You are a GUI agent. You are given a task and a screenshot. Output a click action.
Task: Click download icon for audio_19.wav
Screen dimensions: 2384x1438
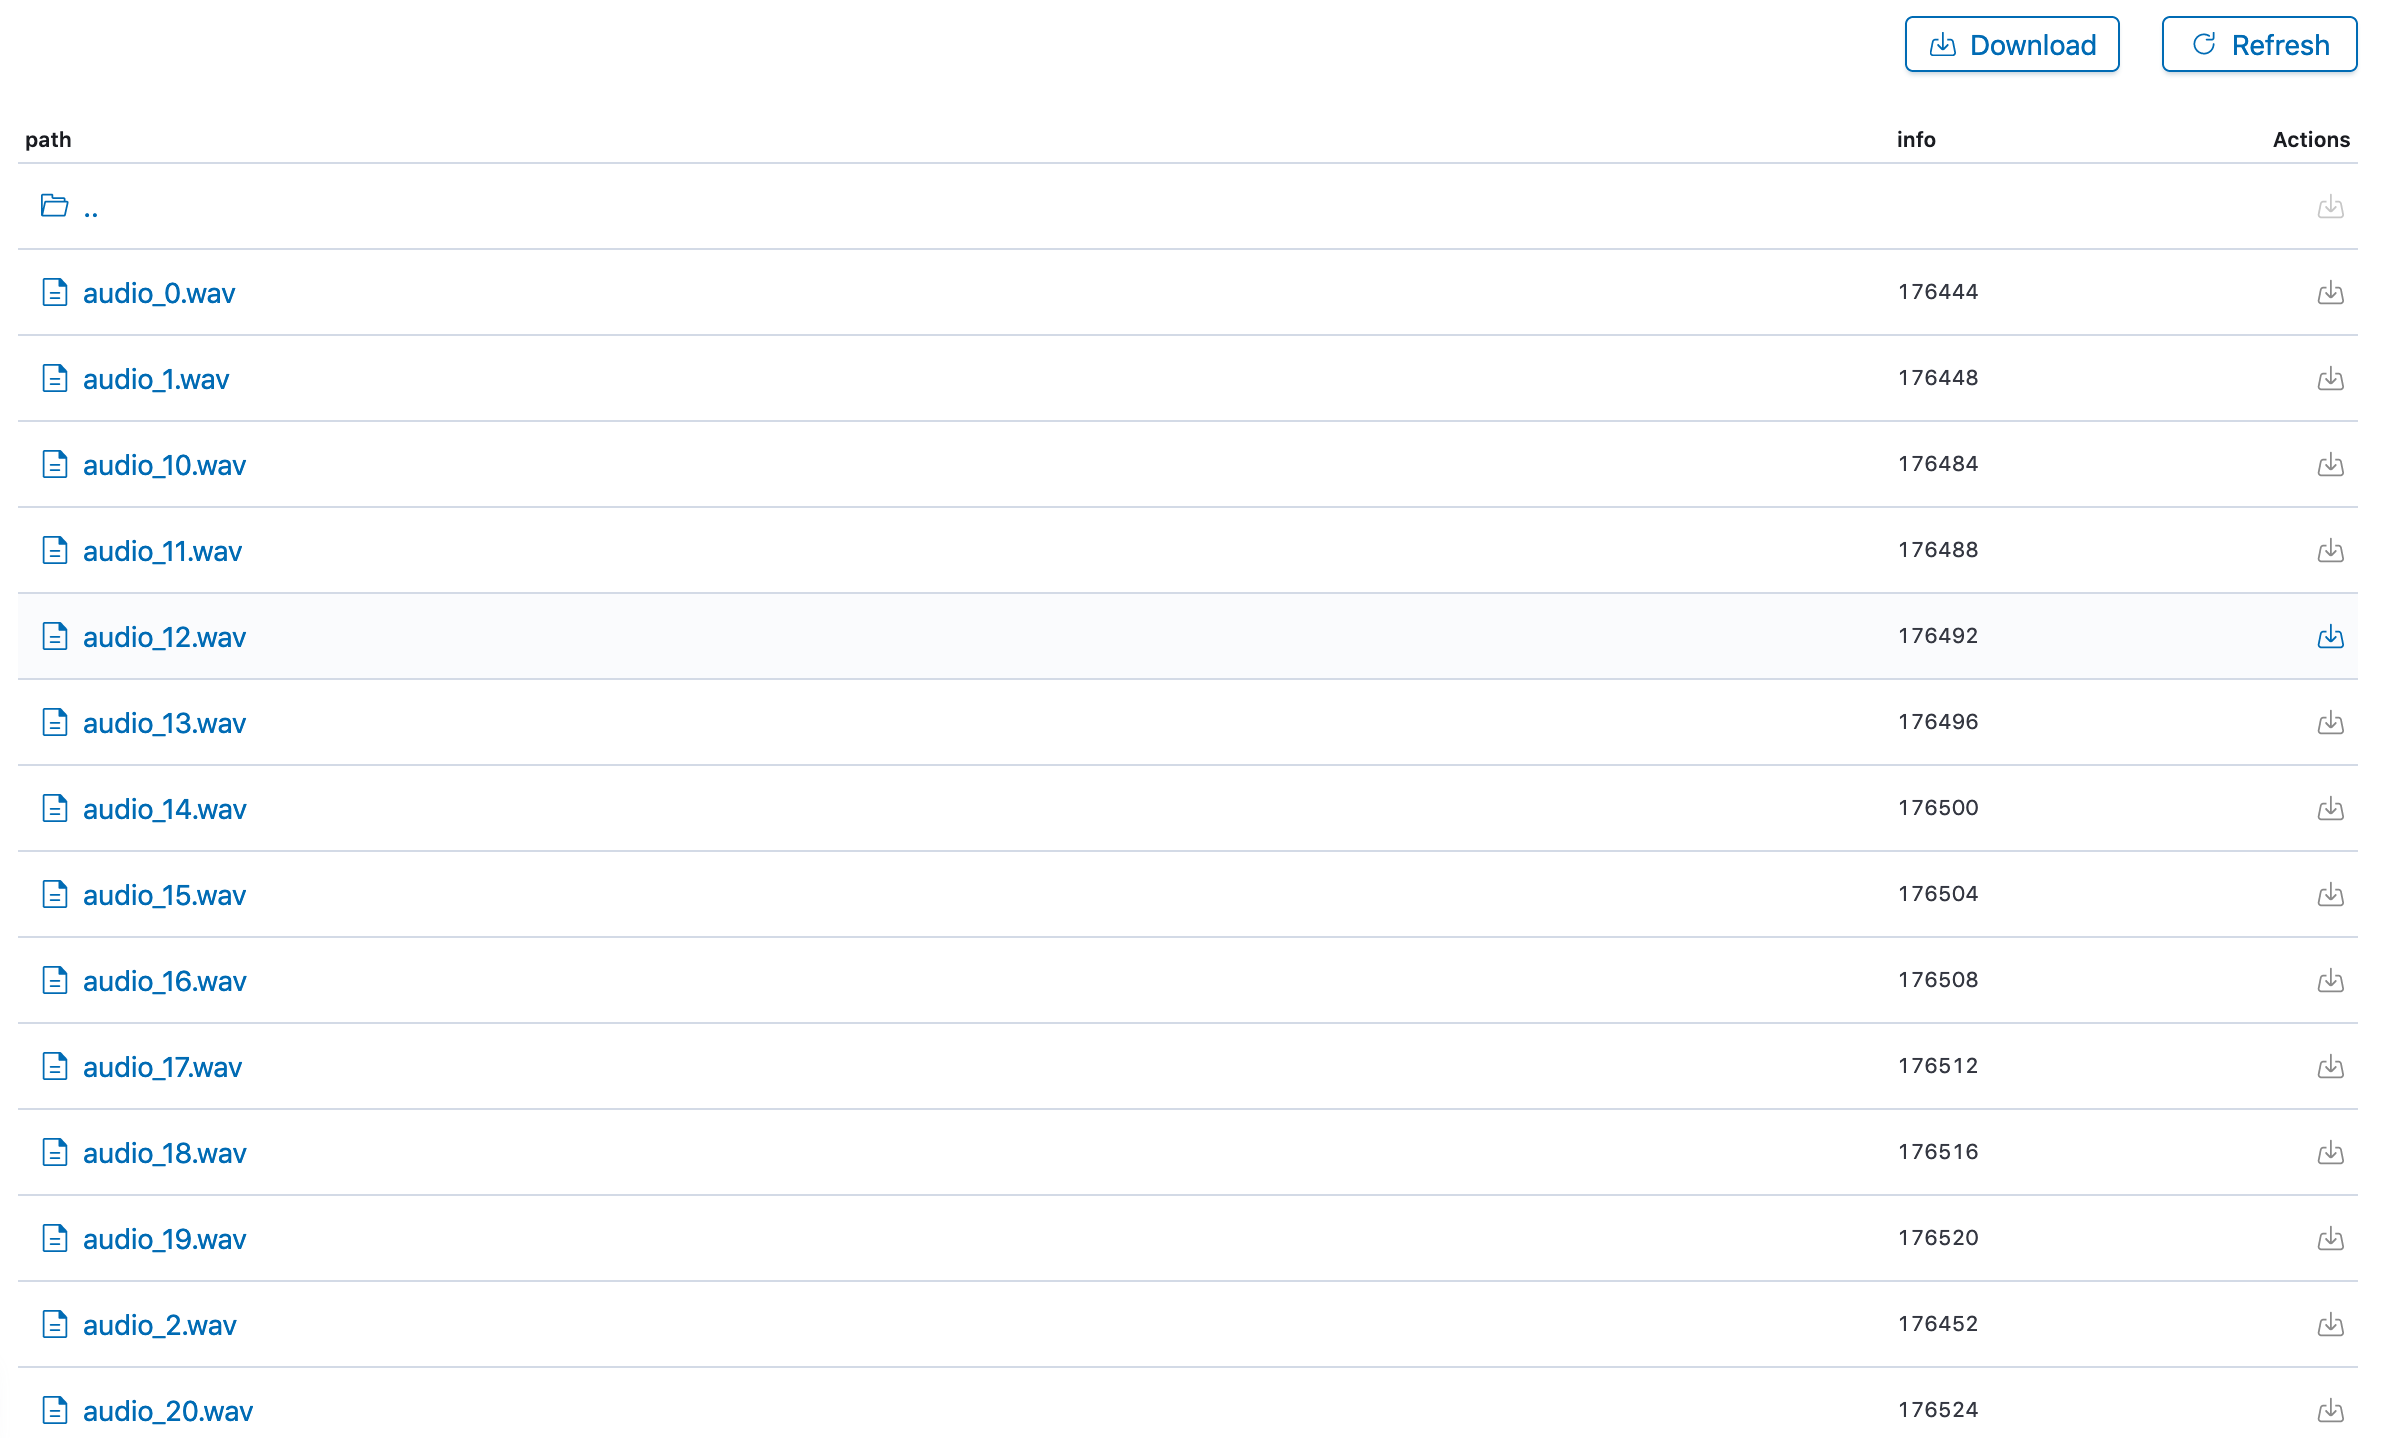pos(2330,1239)
